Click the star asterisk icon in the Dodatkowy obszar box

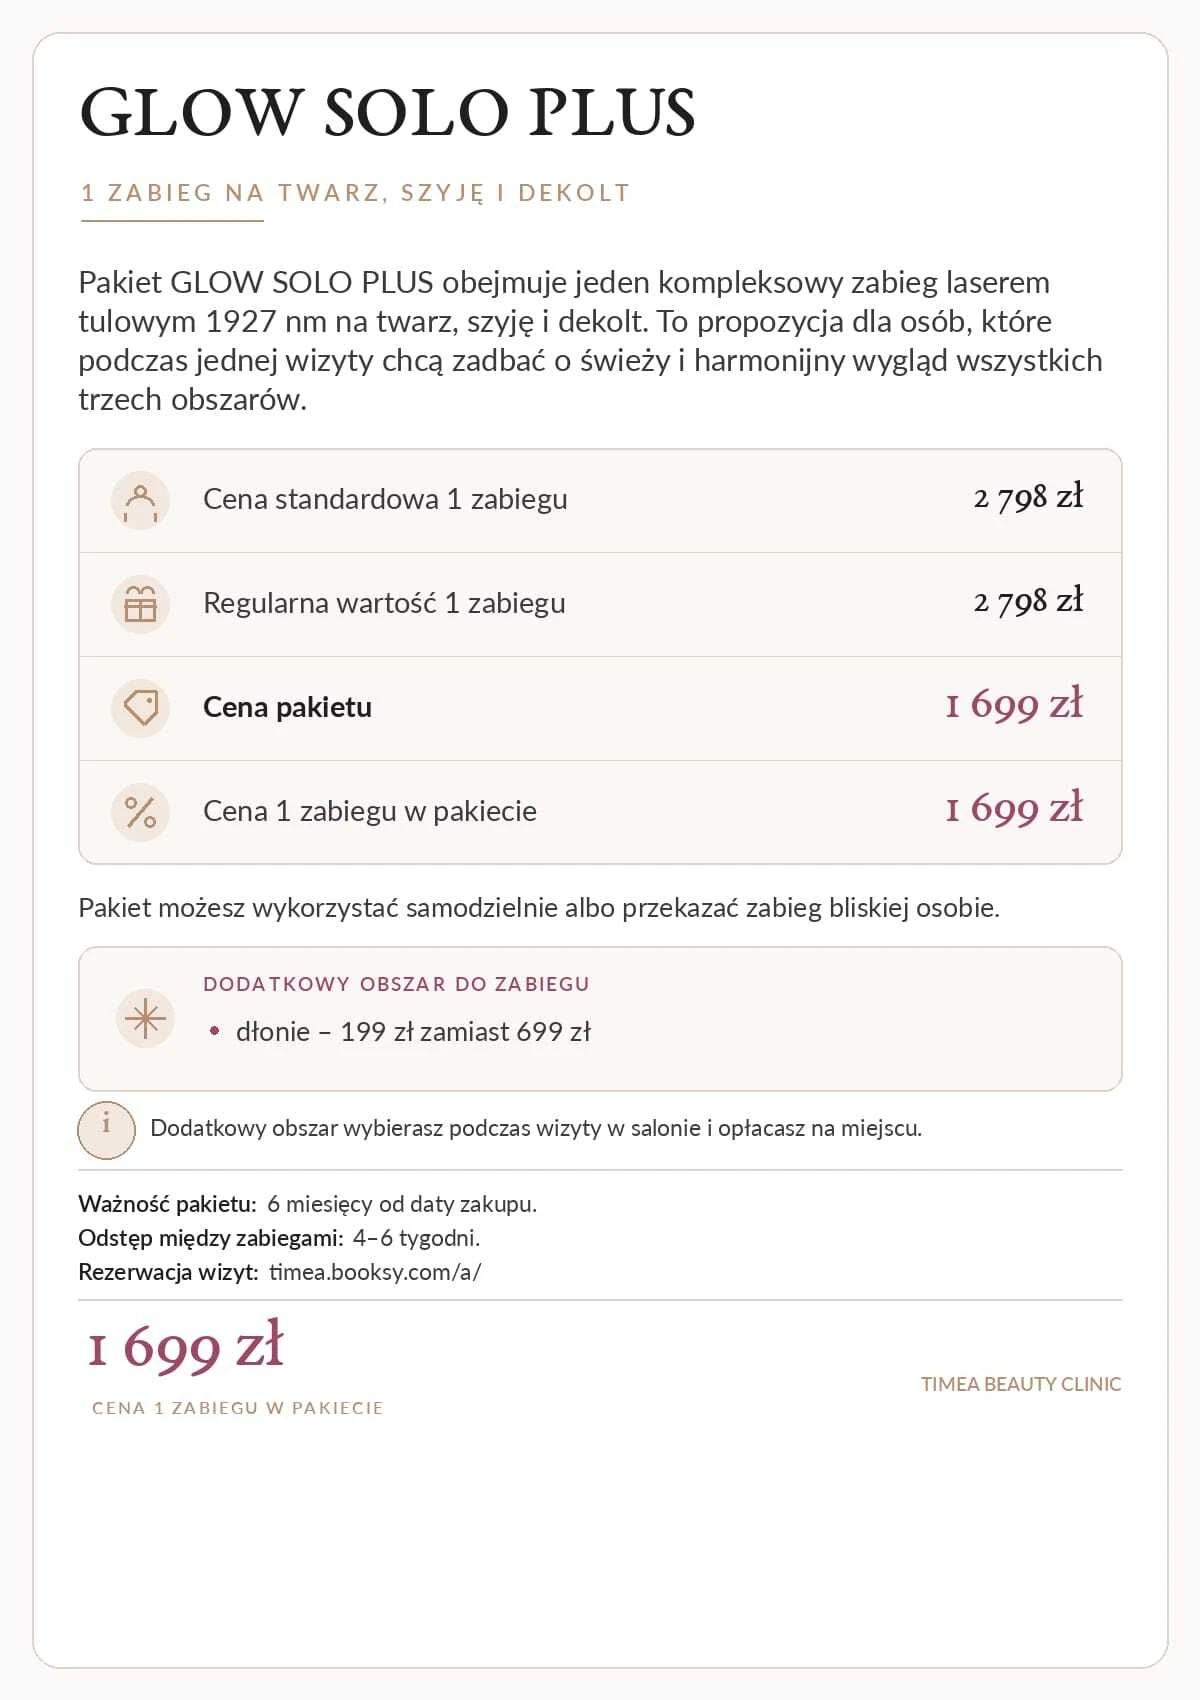click(146, 1018)
